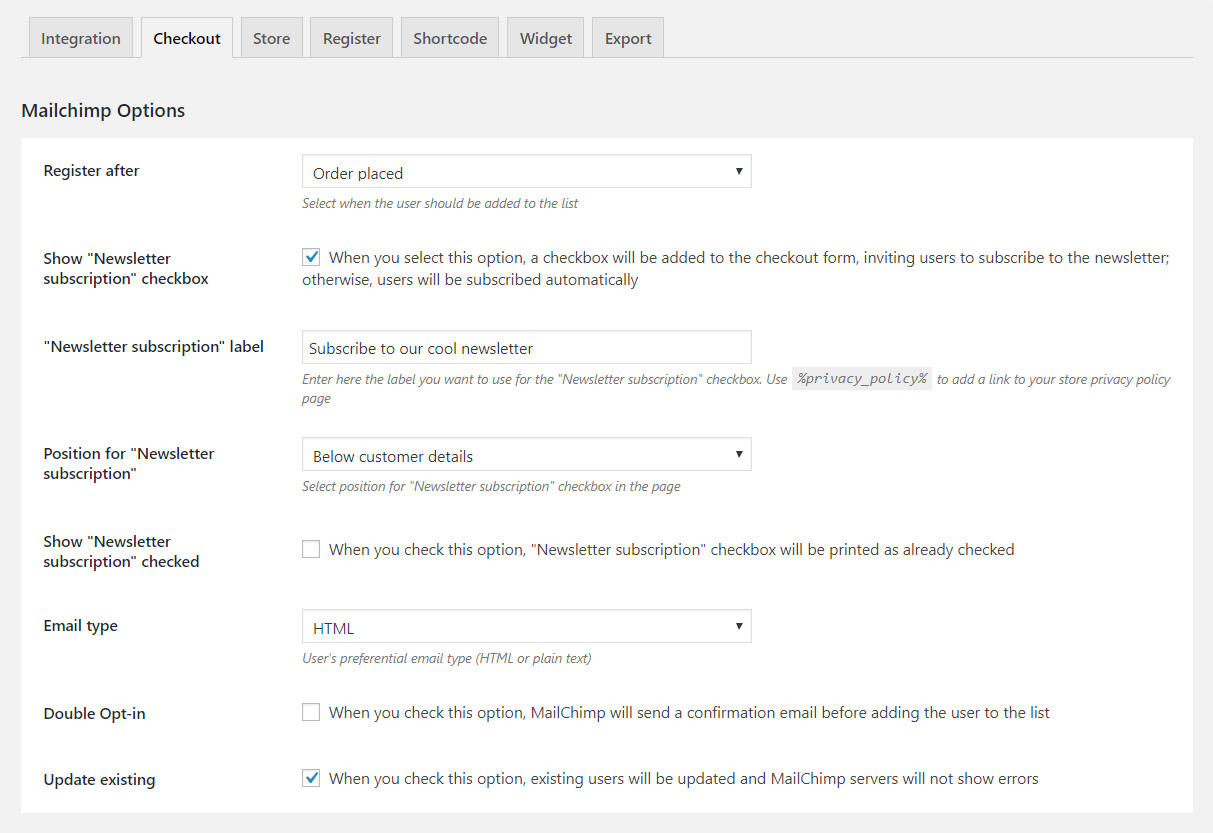Click the Mailchimp Options section heading
Screen dimensions: 1213x833
(103, 111)
